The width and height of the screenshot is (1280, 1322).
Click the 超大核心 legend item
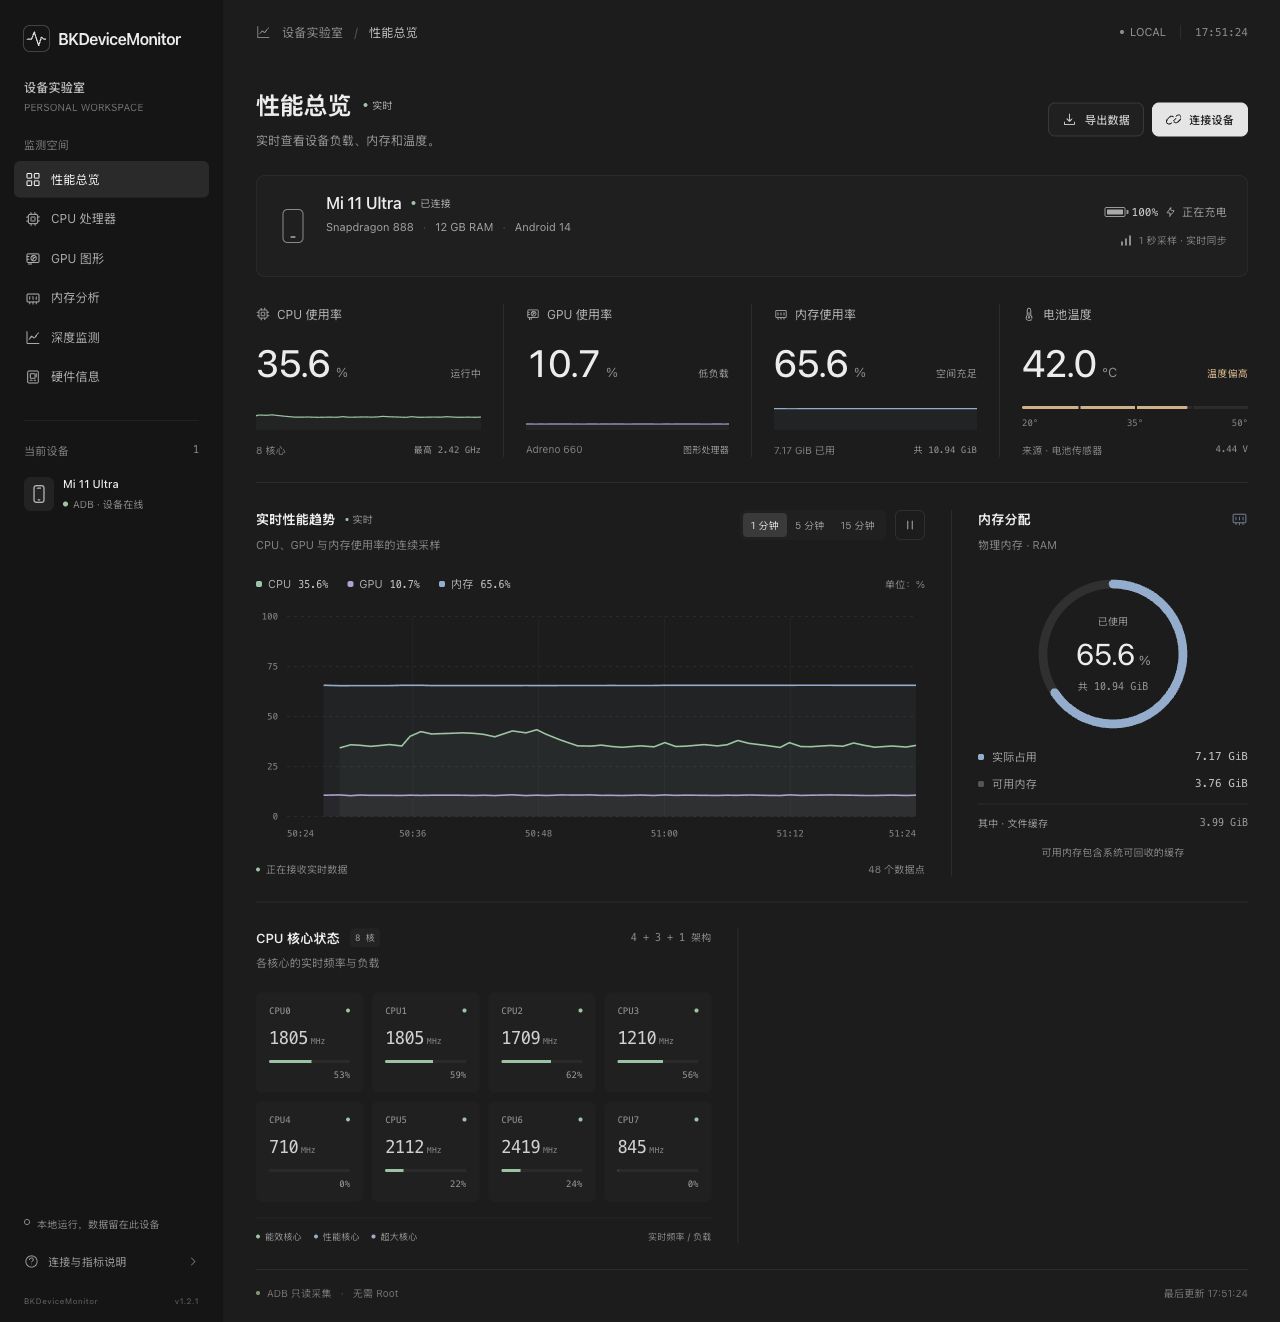(x=395, y=1237)
